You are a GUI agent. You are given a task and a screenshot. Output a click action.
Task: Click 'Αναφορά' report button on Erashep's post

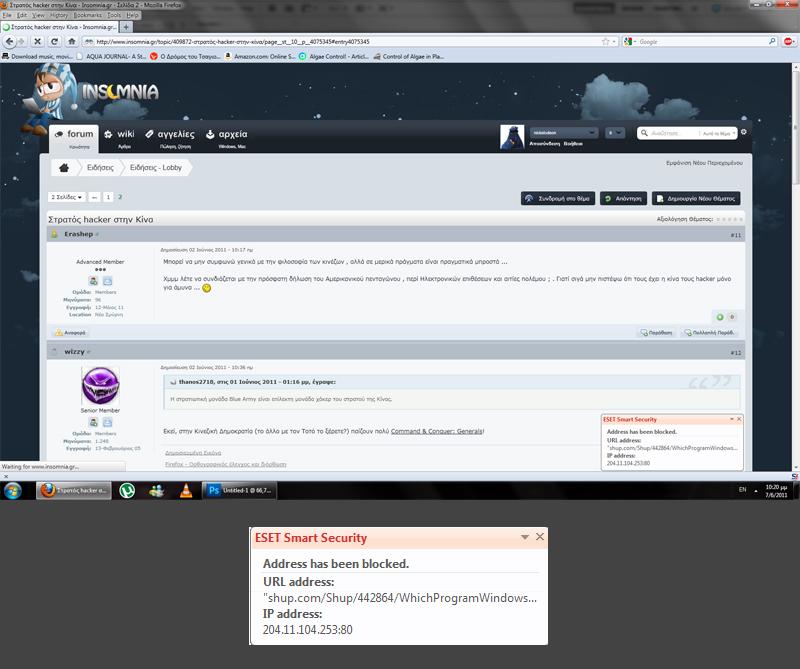(70, 333)
